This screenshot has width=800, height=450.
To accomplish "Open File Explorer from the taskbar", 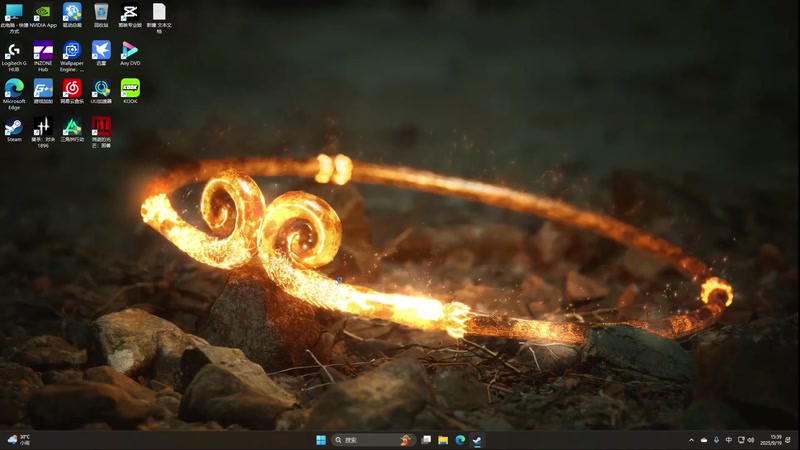I will point(443,440).
